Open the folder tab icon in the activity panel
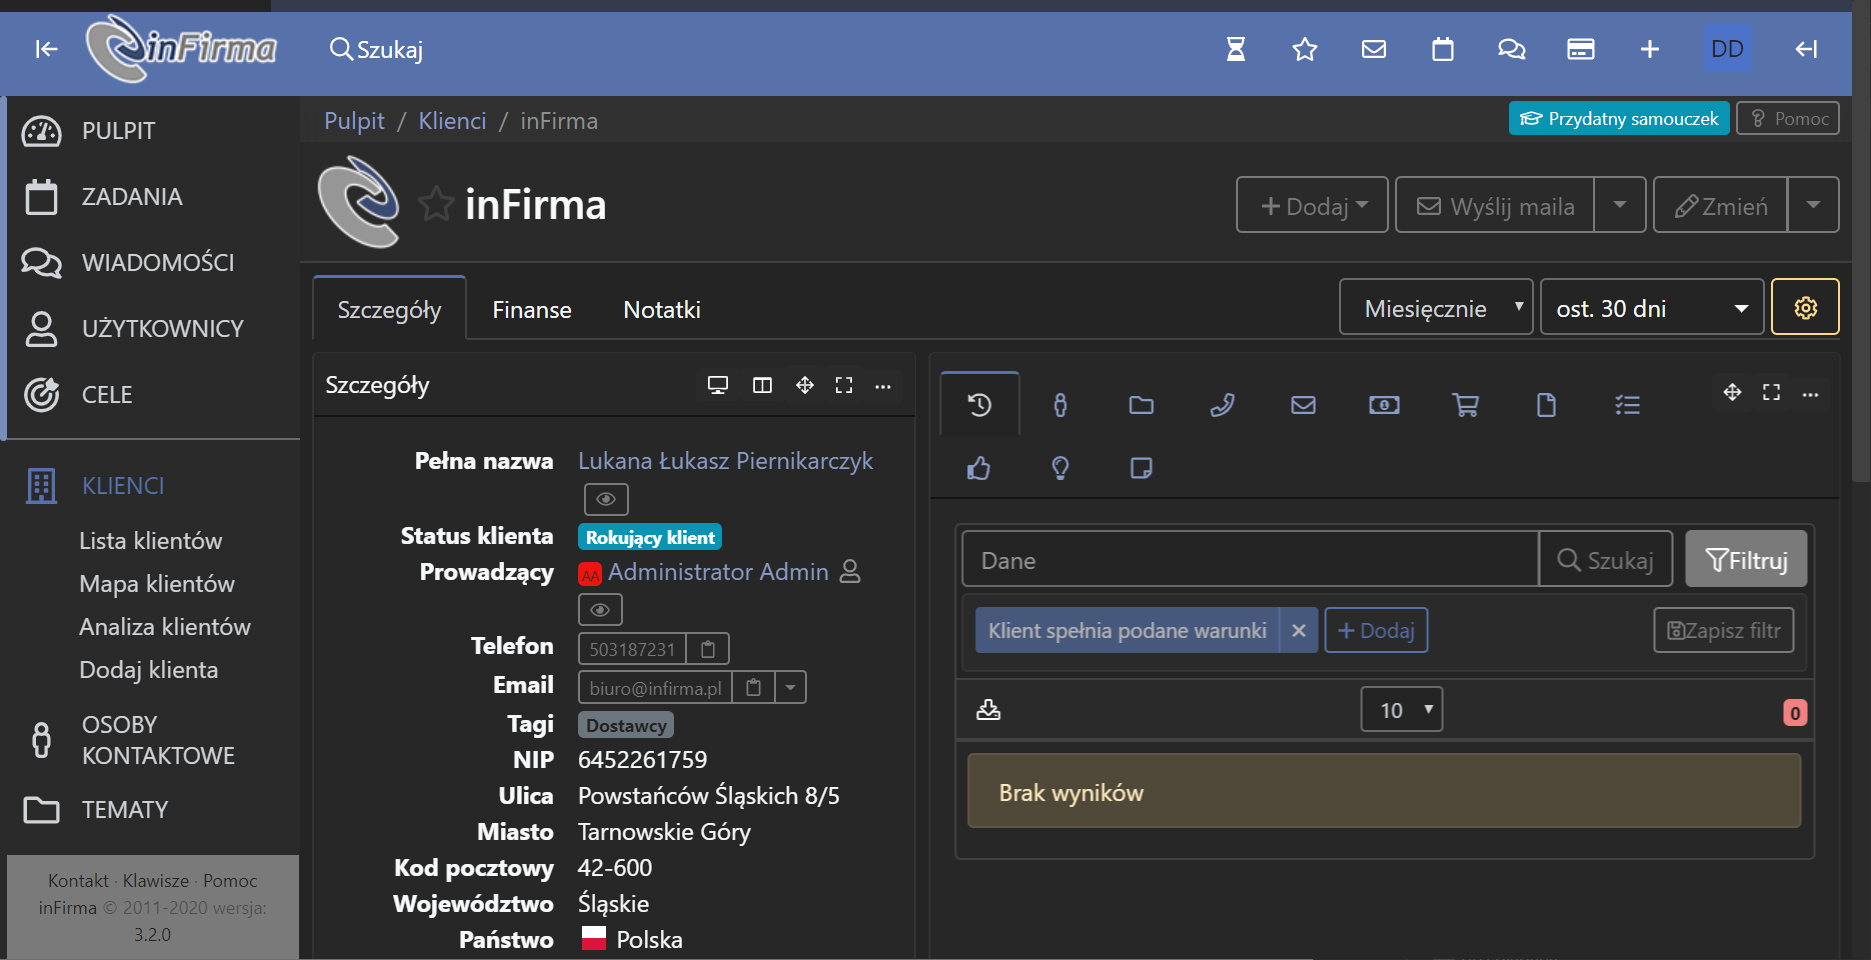This screenshot has width=1871, height=960. click(1141, 405)
